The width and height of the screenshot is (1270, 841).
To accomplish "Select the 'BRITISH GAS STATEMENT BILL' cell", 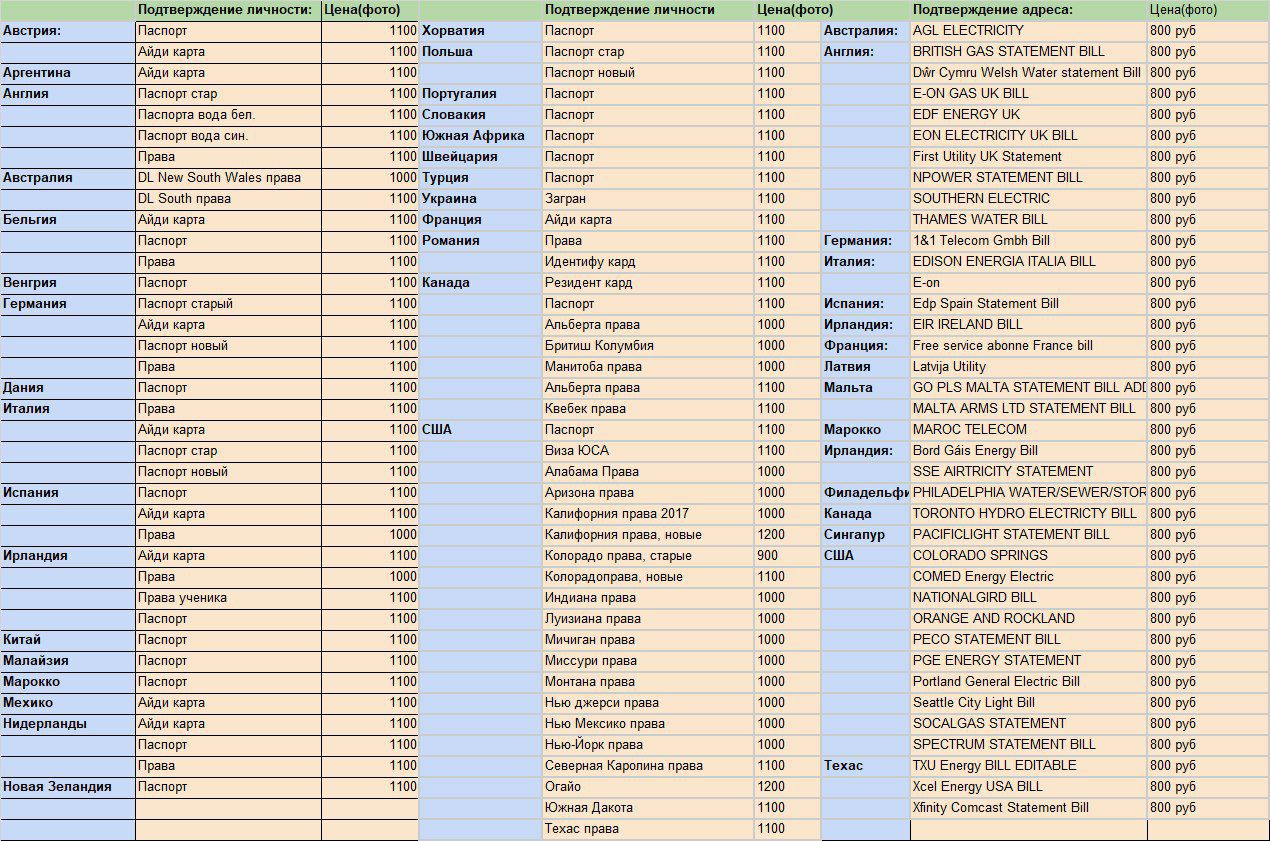I will (1028, 52).
